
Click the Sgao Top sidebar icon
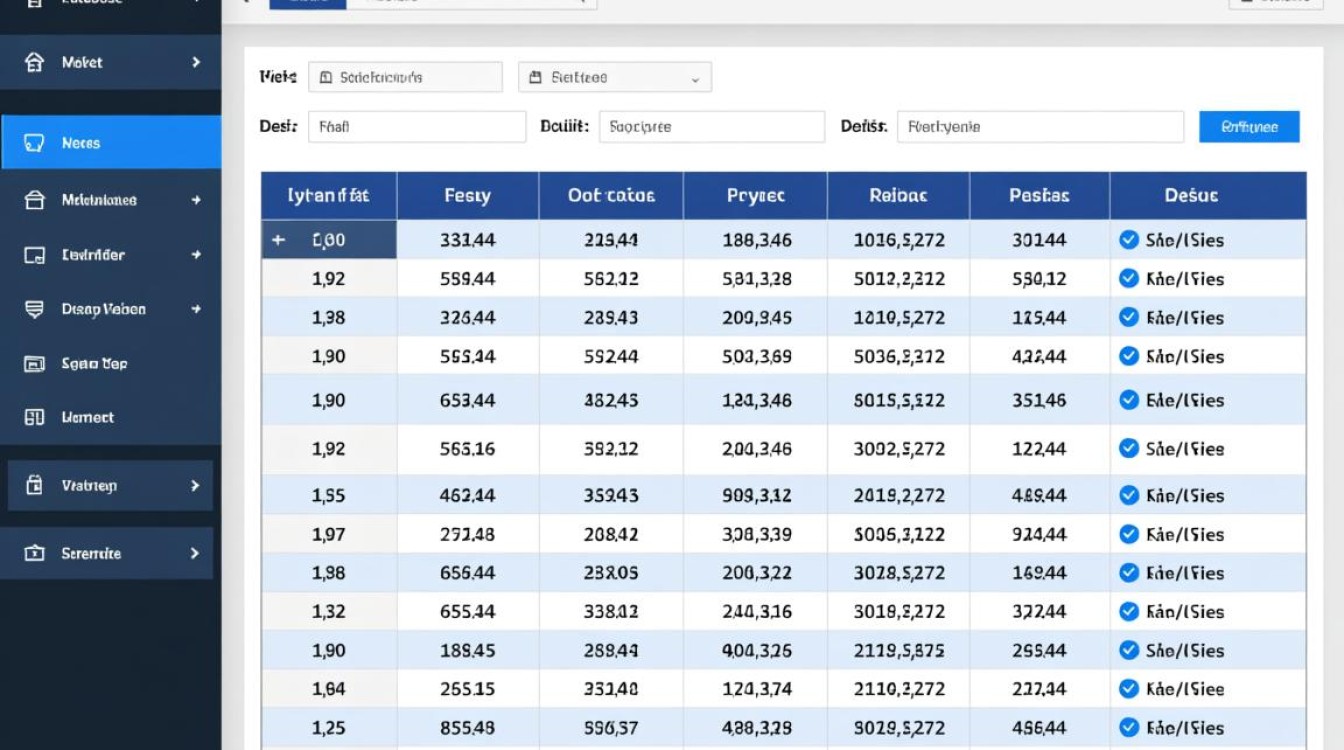(34, 364)
